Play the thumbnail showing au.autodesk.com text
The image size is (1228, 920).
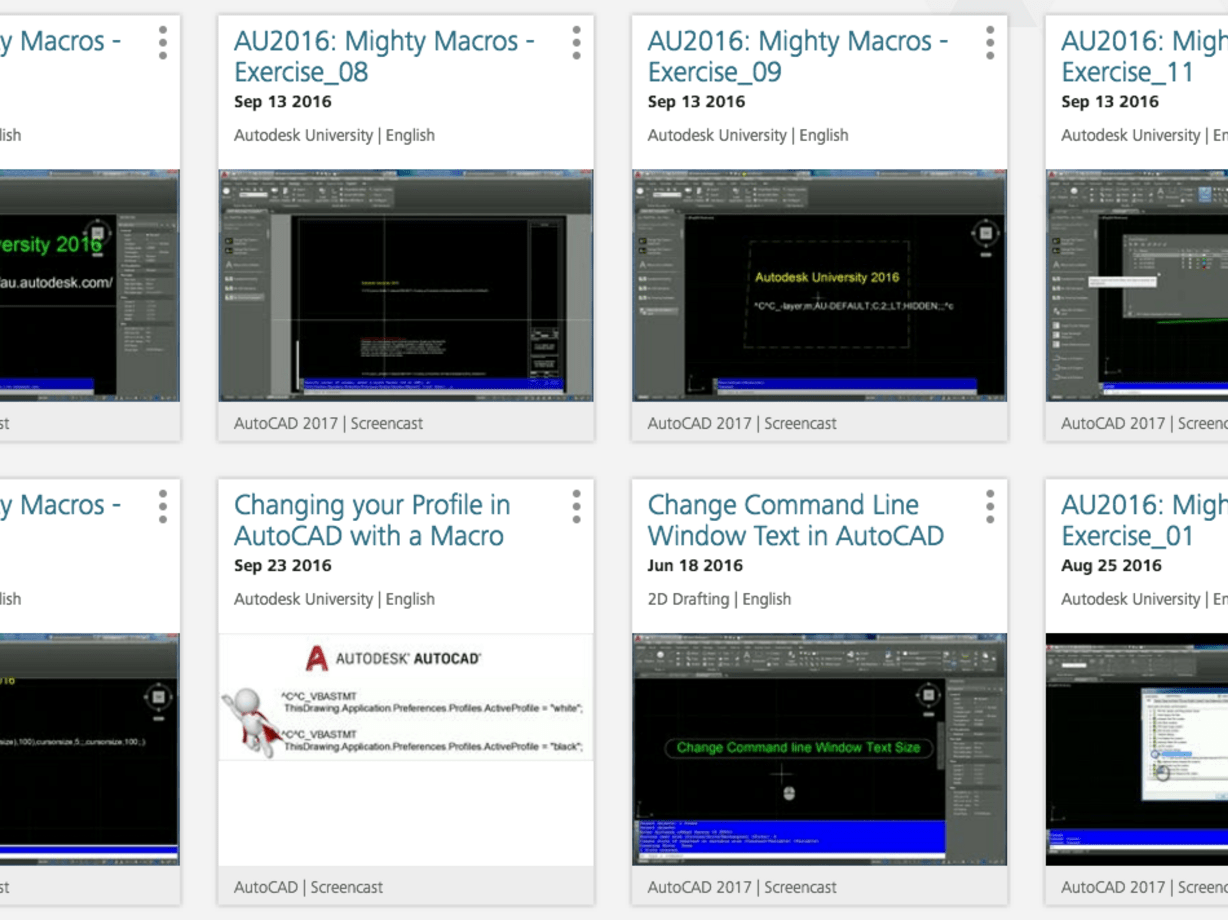tap(90, 285)
